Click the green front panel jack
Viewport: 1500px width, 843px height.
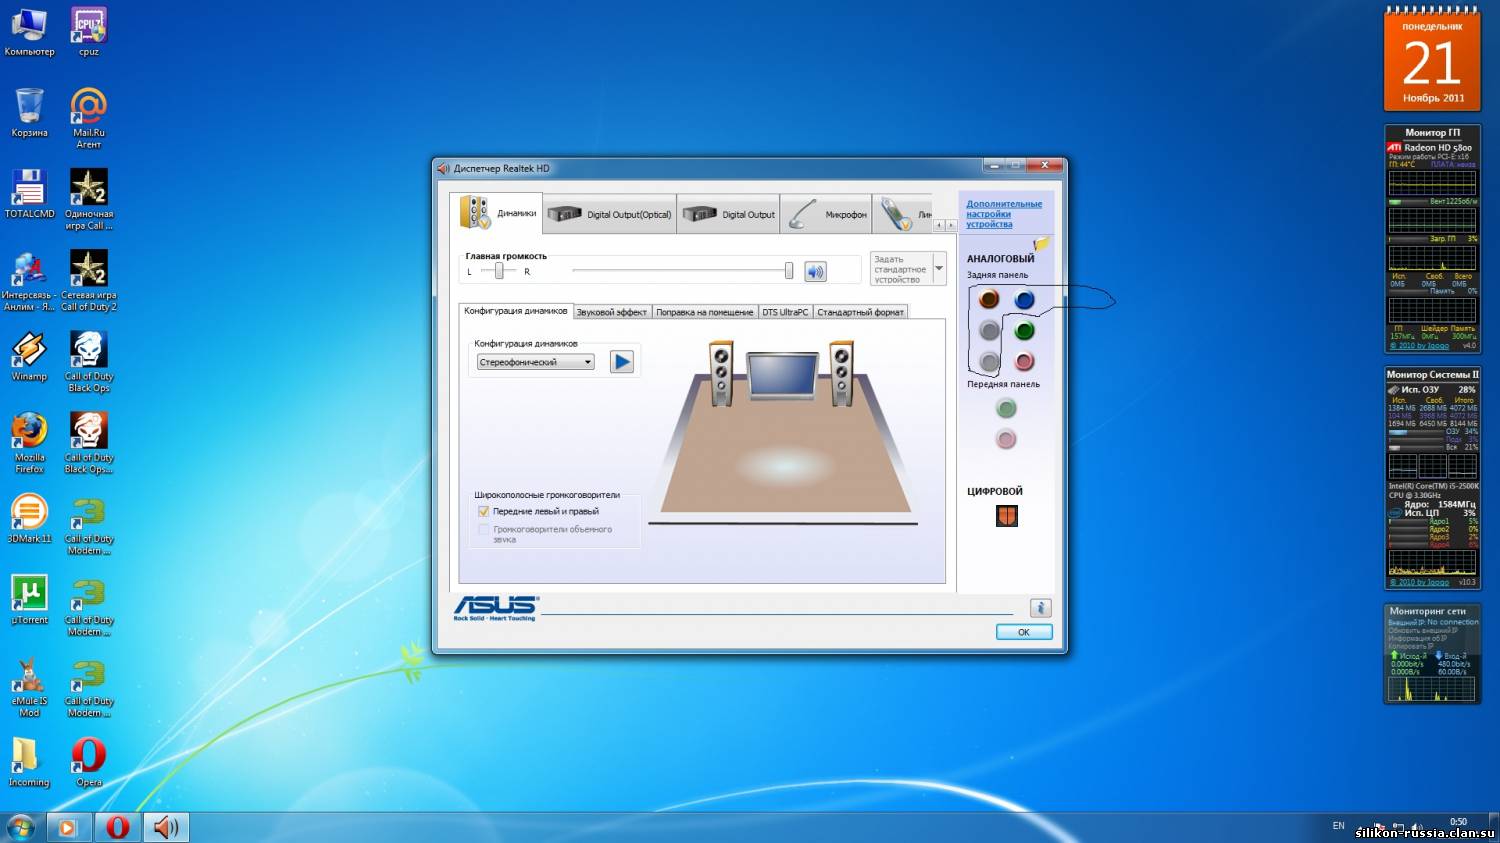click(1006, 408)
